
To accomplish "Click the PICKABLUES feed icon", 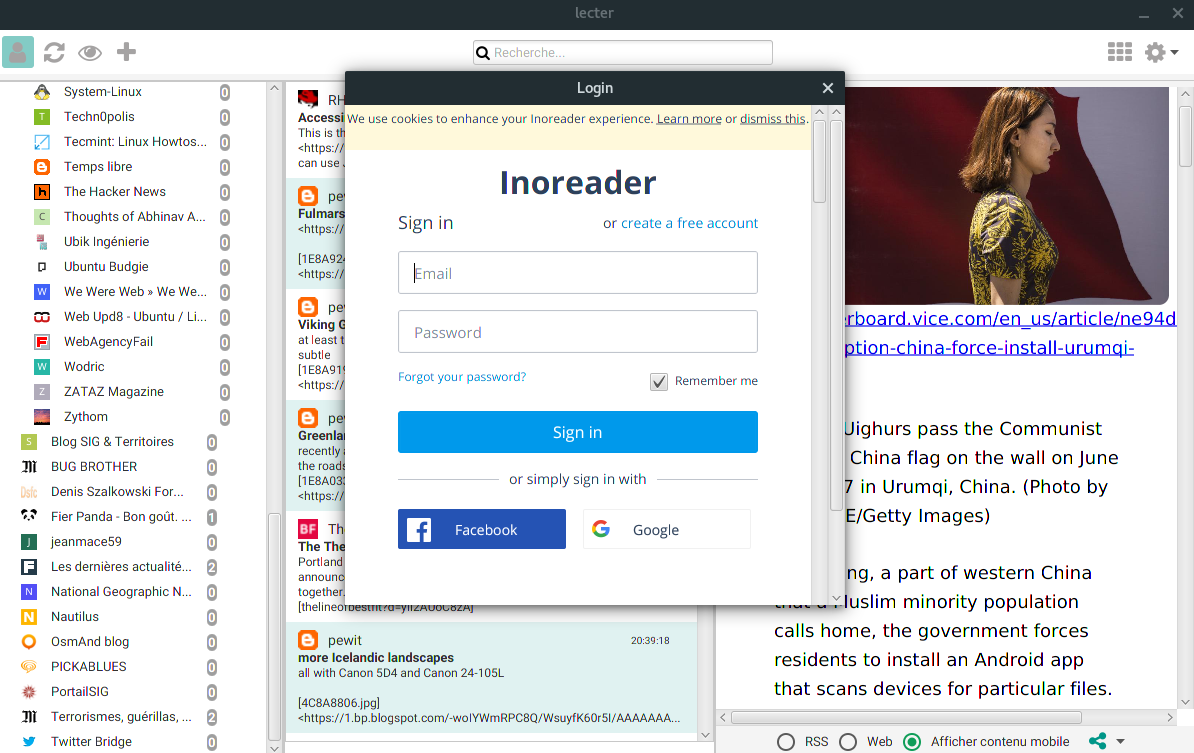I will [x=29, y=667].
